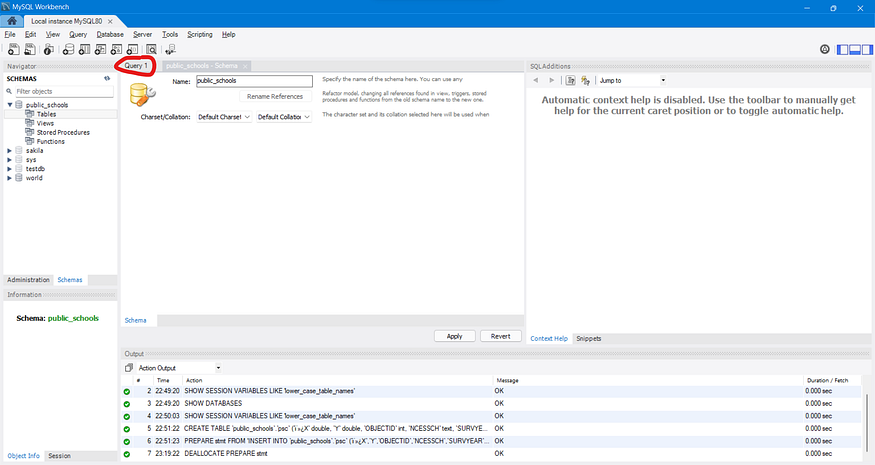This screenshot has height=465, width=875.
Task: Refresh the SCHEMAS list
Action: pyautogui.click(x=107, y=79)
